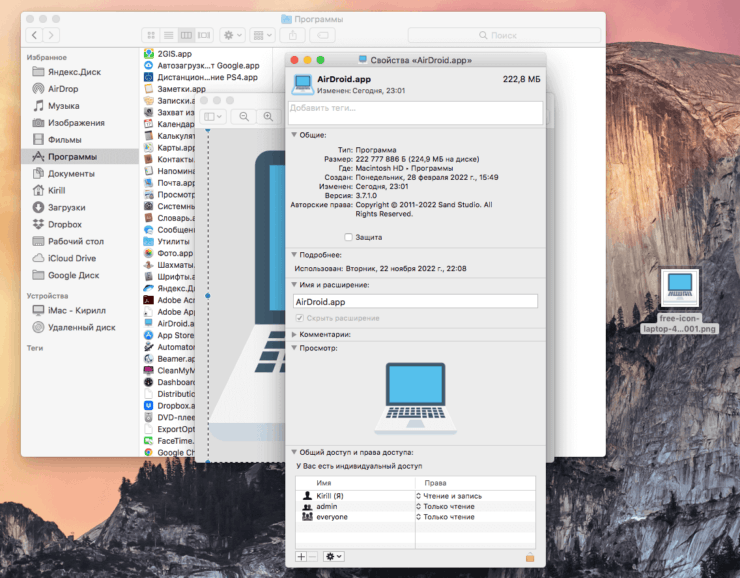Click the orange lock icon in properties
Viewport: 740px width, 578px height.
coord(529,556)
